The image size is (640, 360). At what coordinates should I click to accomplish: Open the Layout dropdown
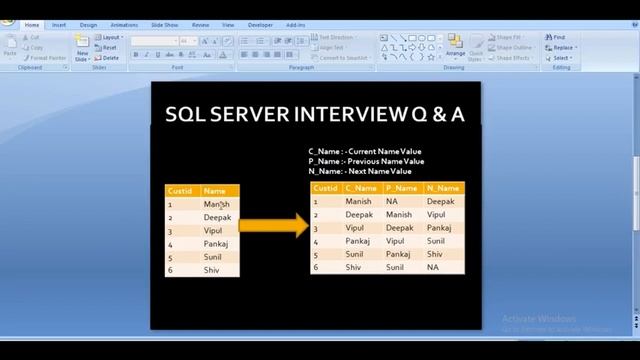click(x=109, y=37)
